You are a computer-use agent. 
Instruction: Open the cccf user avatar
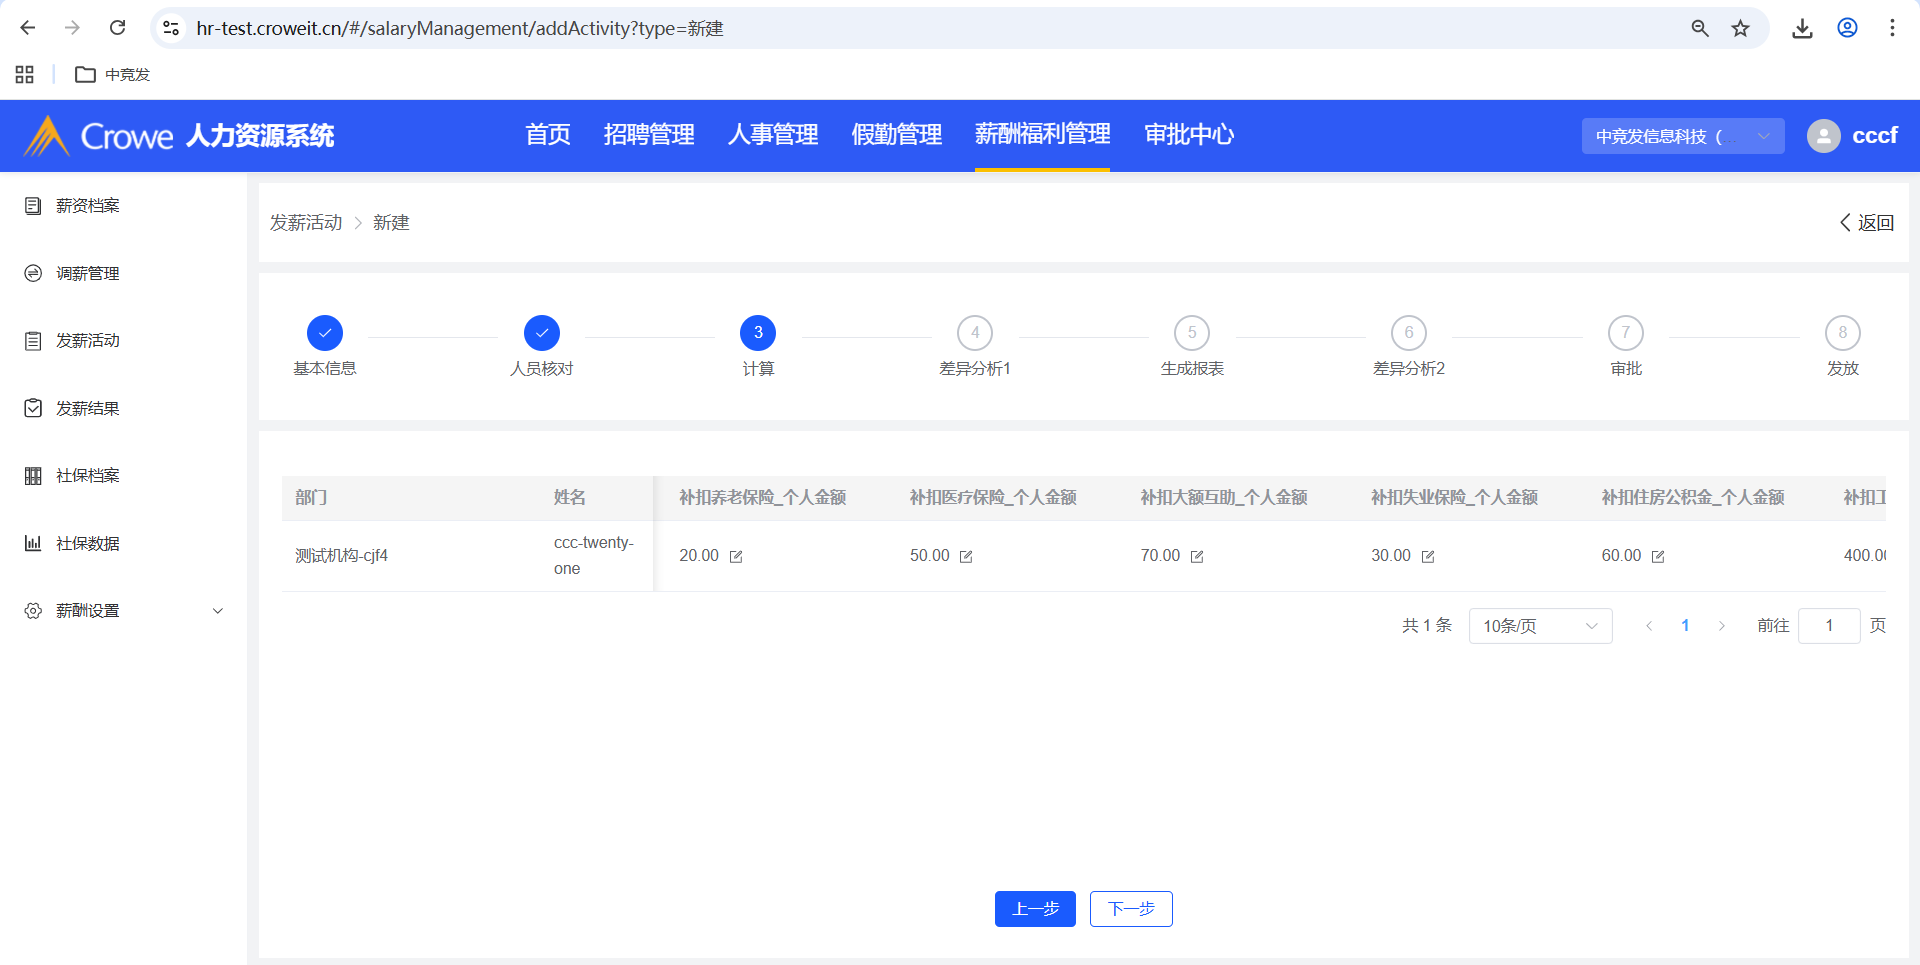point(1823,136)
